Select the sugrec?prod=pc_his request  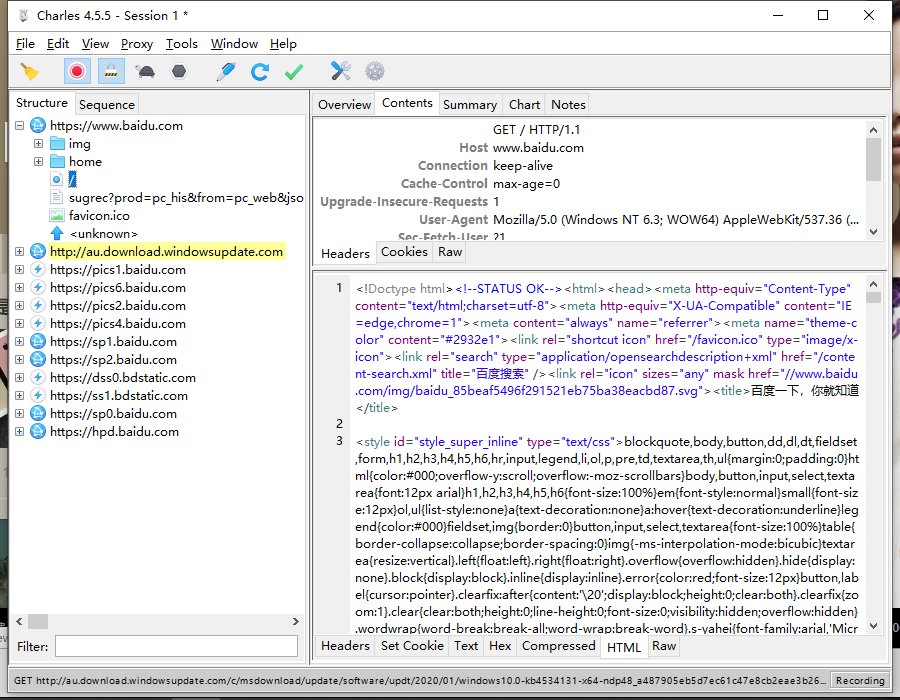click(186, 198)
